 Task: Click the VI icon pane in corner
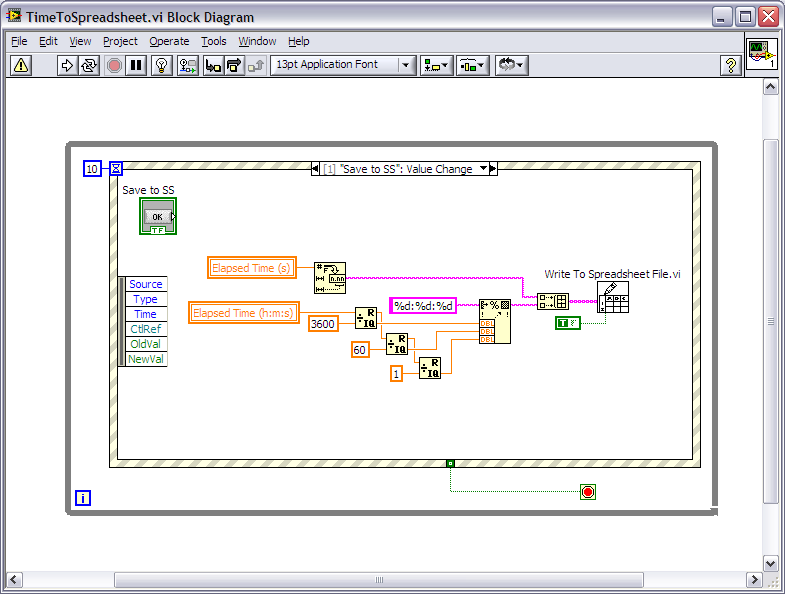coord(762,54)
